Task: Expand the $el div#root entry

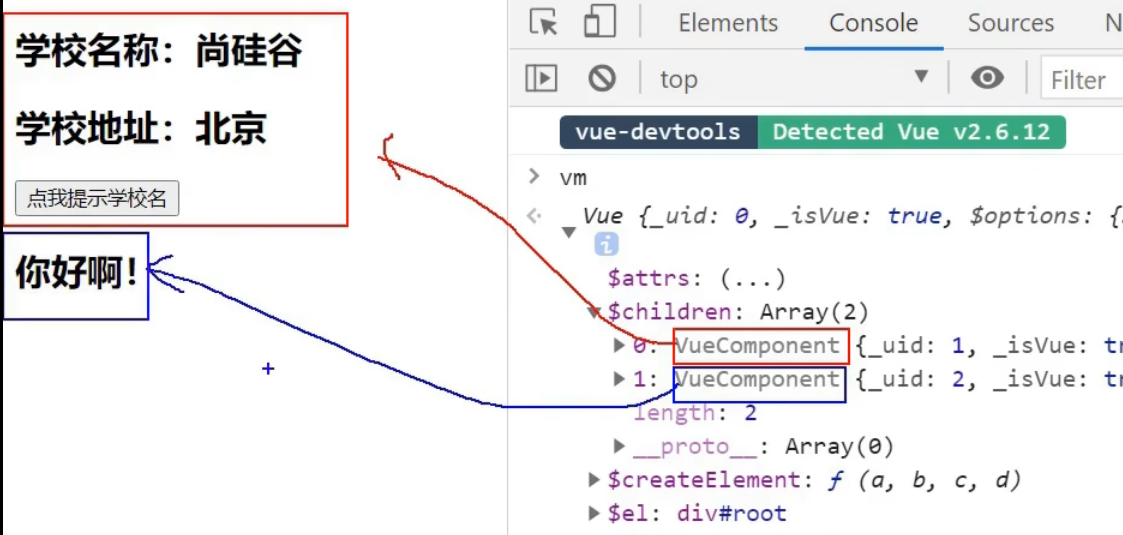Action: coord(596,514)
